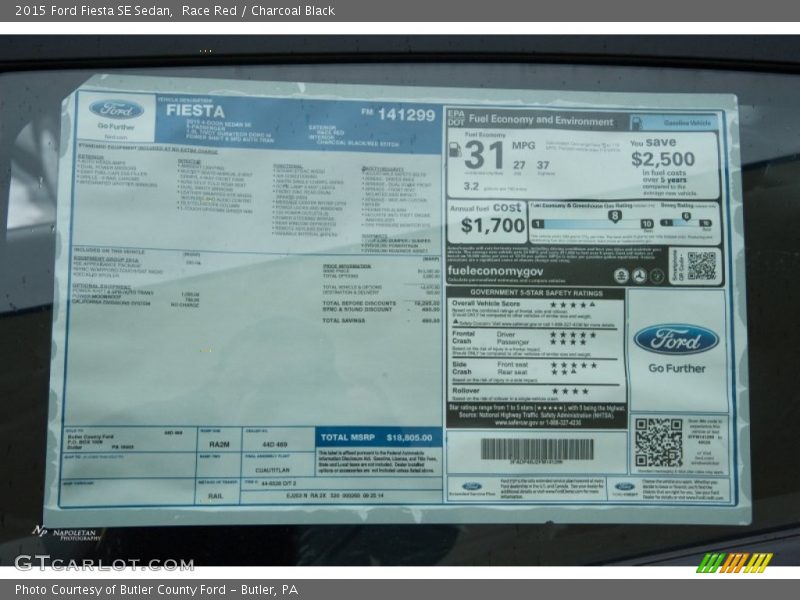The height and width of the screenshot is (600, 800).
Task: Click the Photo Courtesy of Butler County Ford caption
Action: (157, 589)
